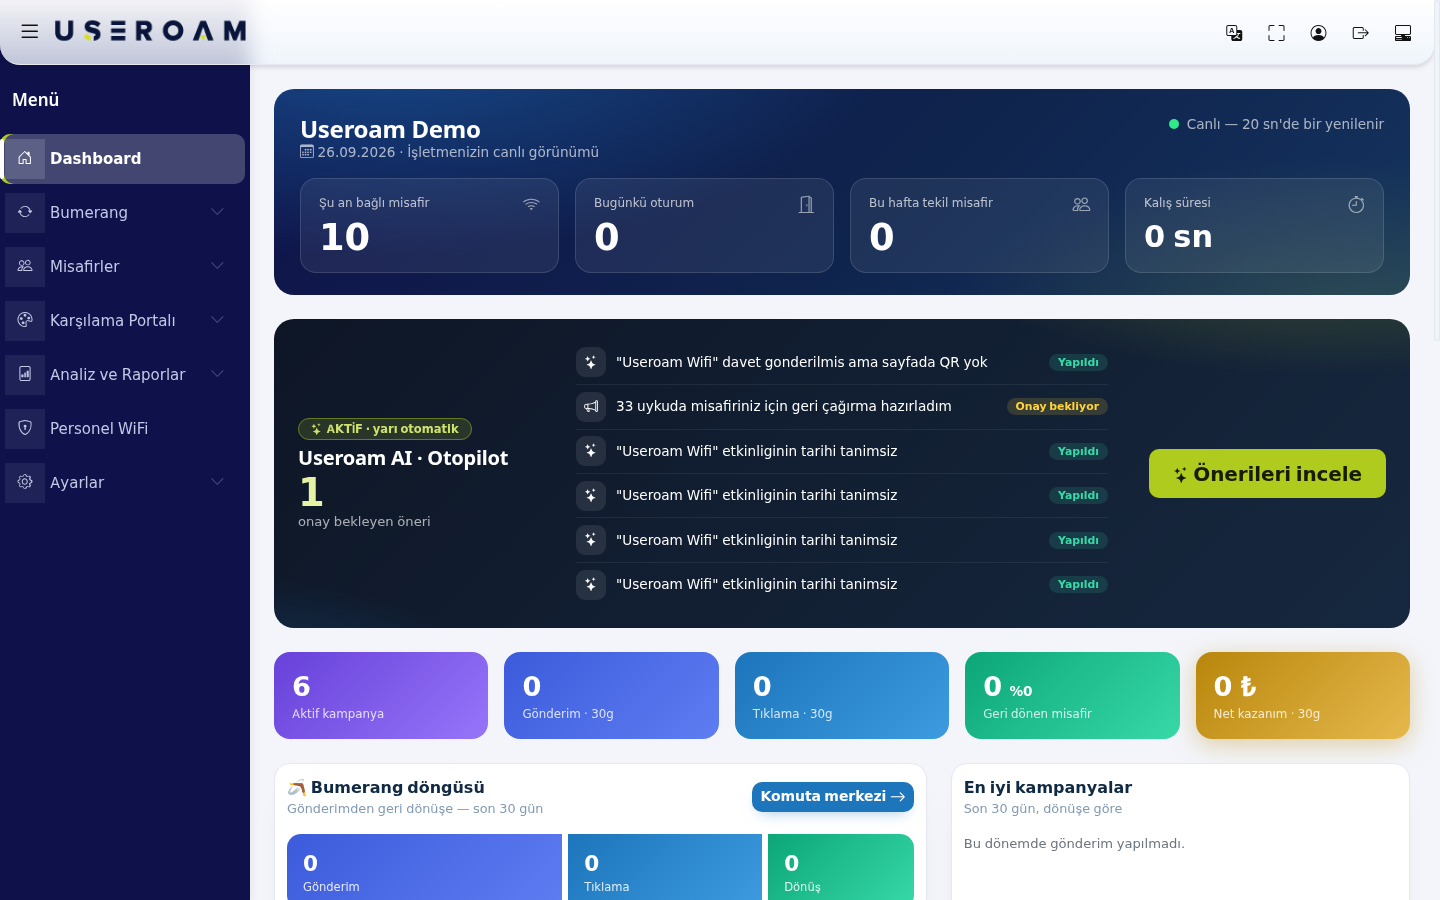Click the Geri dönen misafir card
The image size is (1440, 900).
click(x=1072, y=696)
